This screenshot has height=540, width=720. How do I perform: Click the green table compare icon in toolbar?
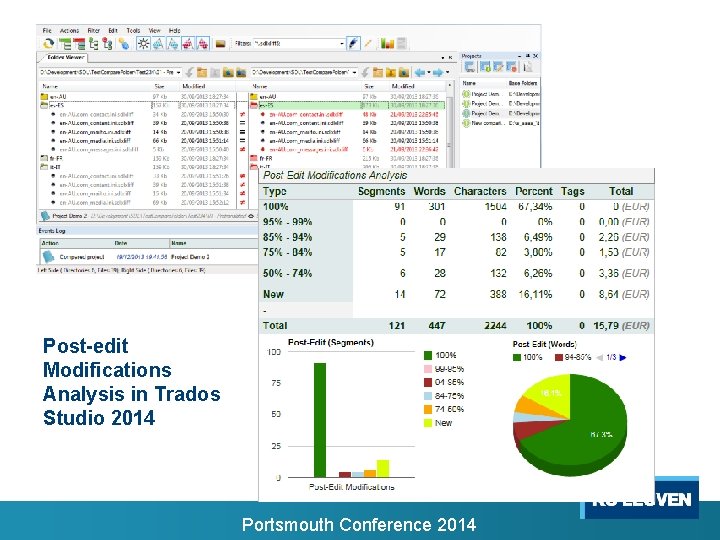click(65, 44)
